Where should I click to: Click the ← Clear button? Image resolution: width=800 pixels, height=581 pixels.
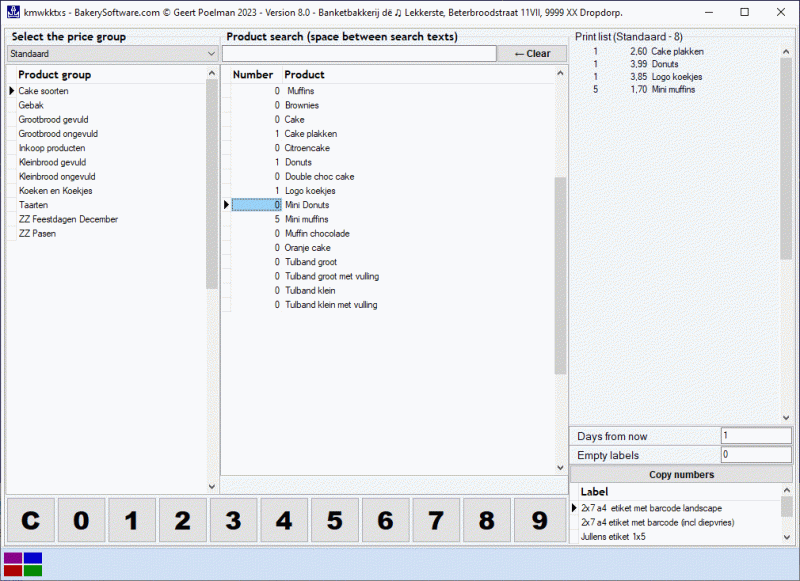(x=532, y=52)
